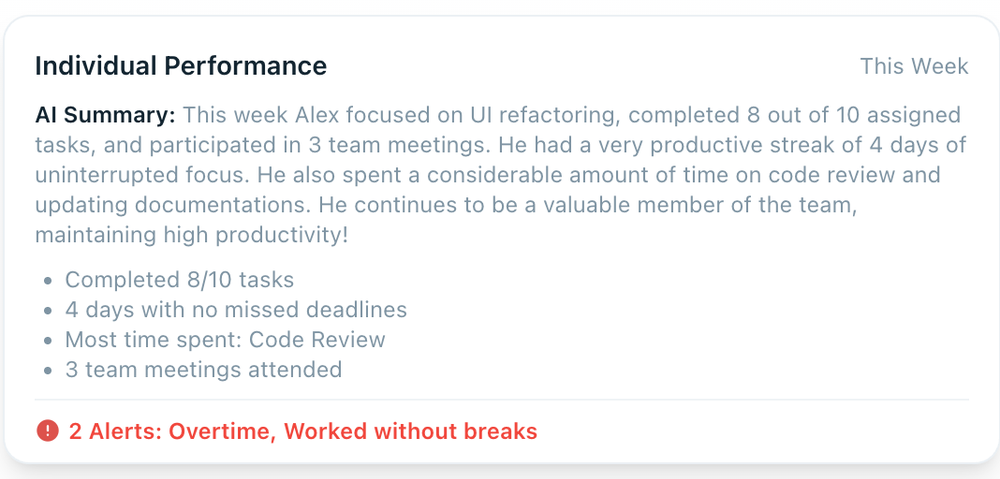Click bullet dot beside "4 days with no missed deadlines"
Viewport: 1000px width, 479px height.
tap(47, 311)
